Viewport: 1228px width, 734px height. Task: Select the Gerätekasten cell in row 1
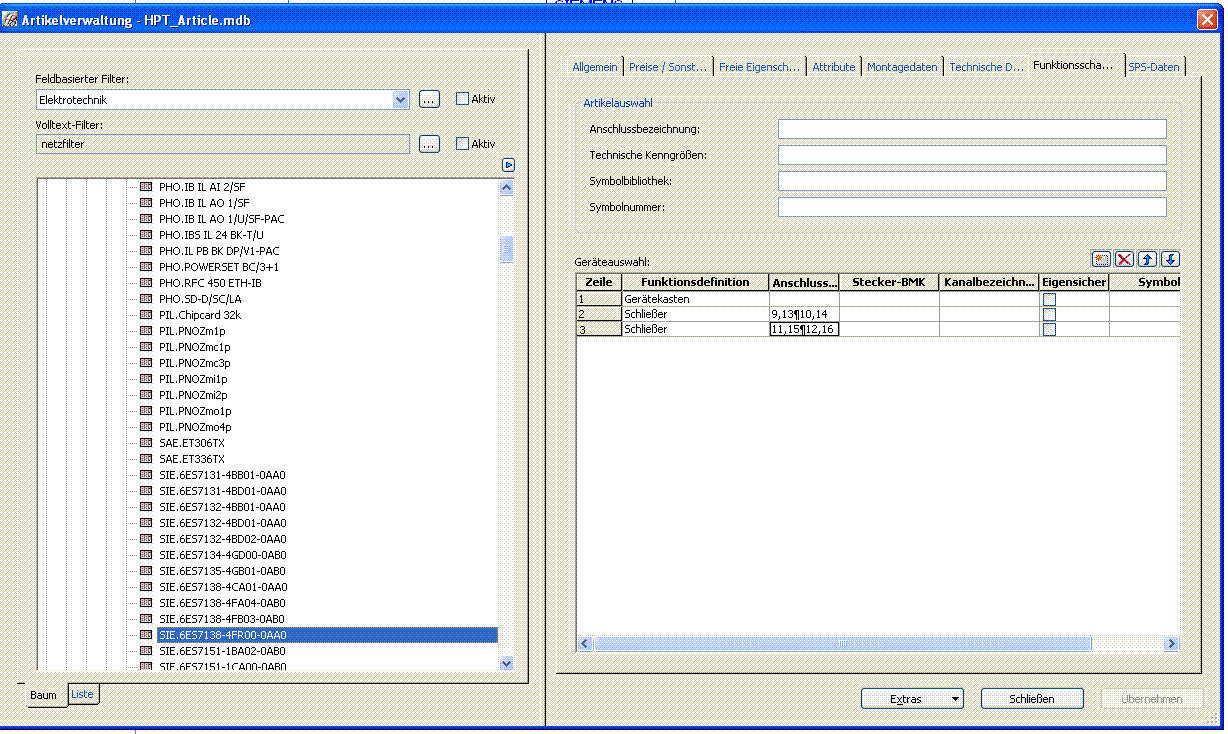tap(695, 299)
